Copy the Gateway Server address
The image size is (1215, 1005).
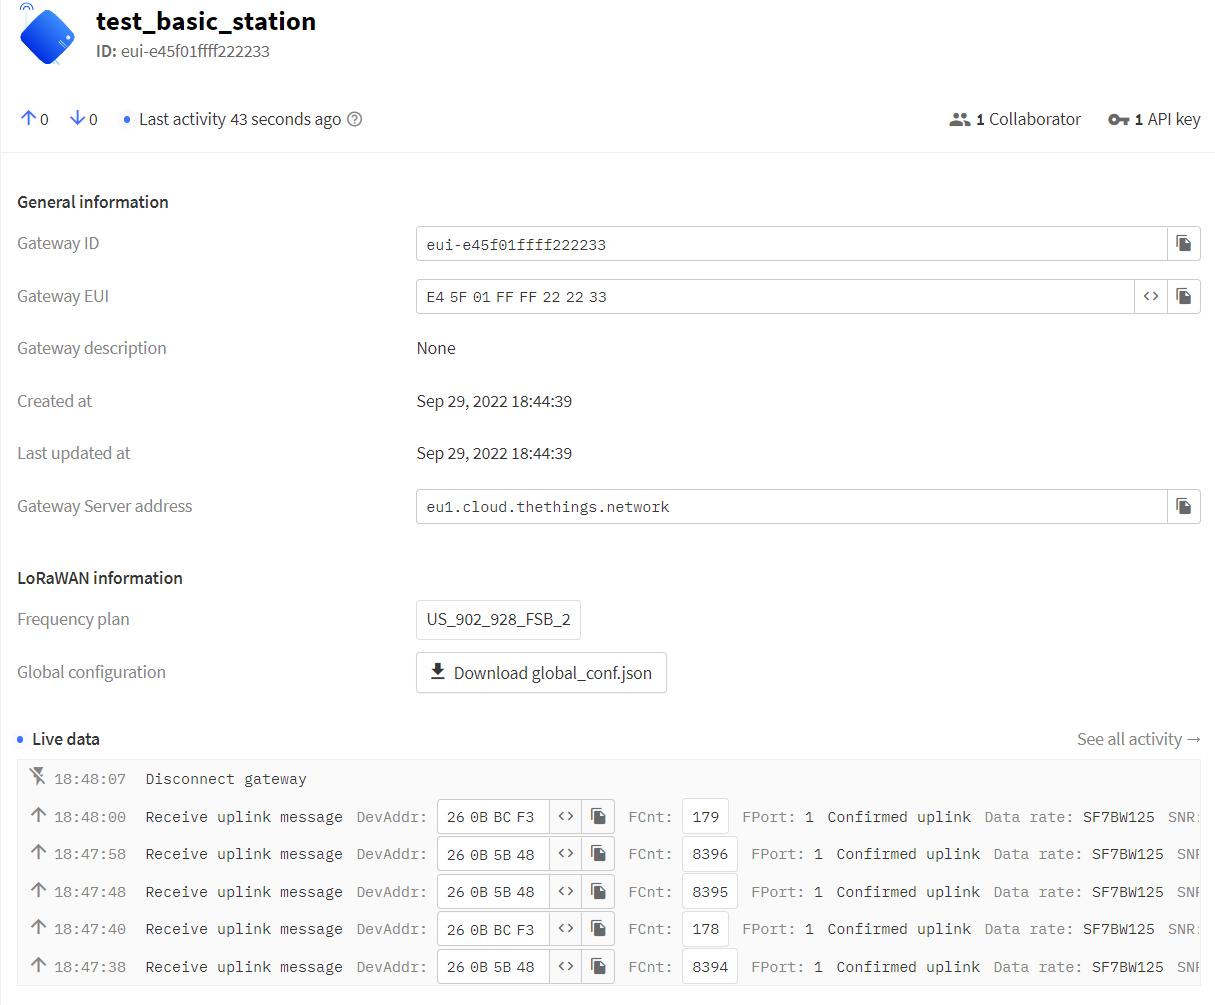click(1183, 507)
